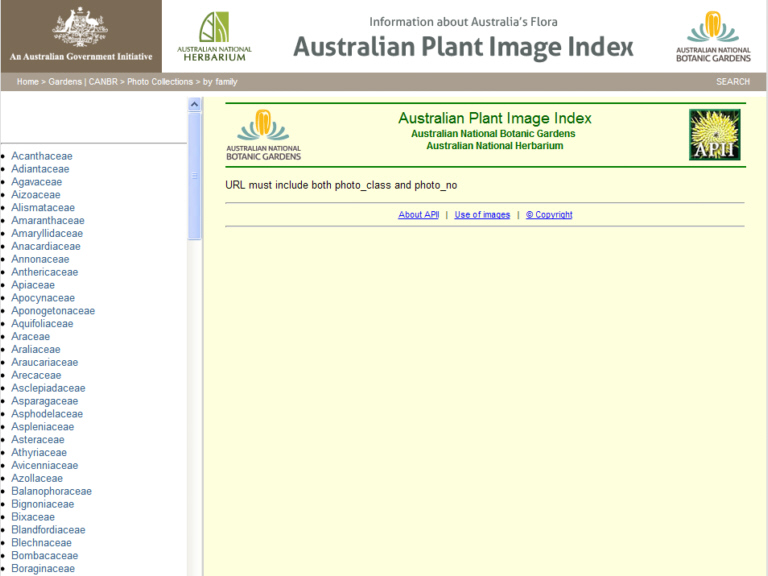Click the Australian Plant Image Index banner title
Screen dimensions: 768x576
[463, 47]
